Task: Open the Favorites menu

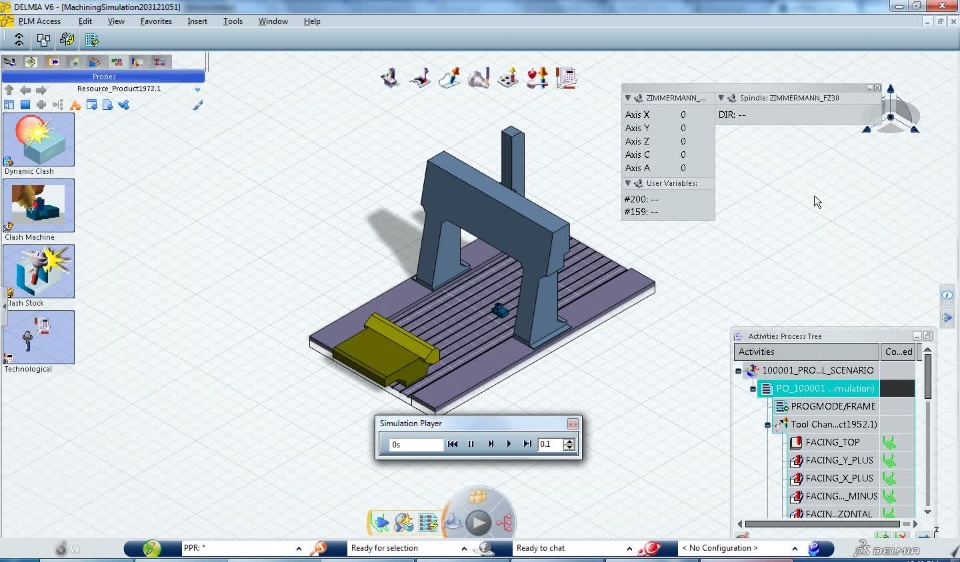Action: tap(156, 21)
